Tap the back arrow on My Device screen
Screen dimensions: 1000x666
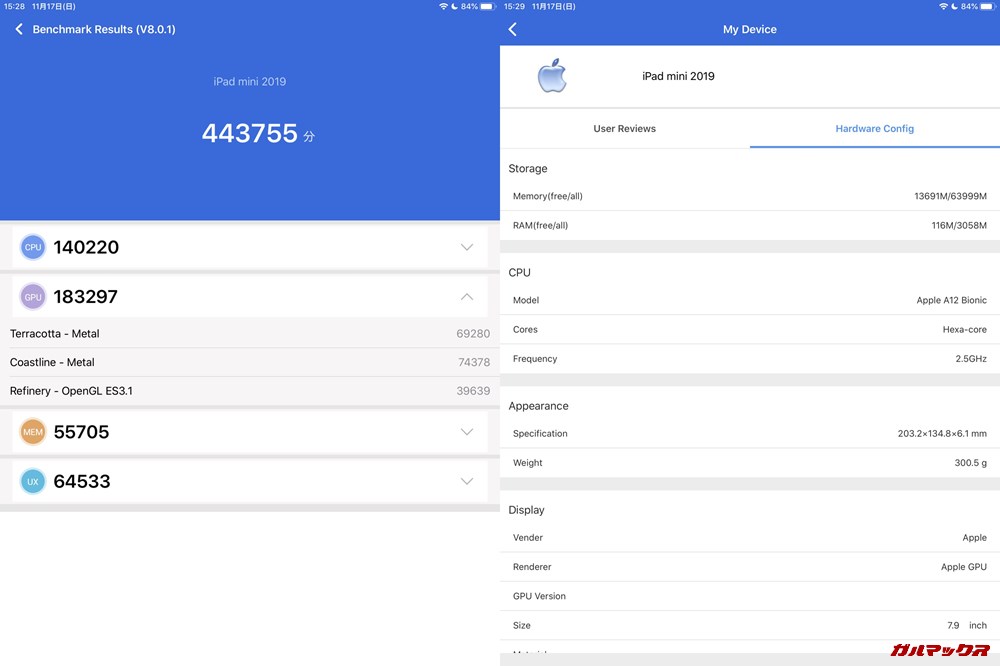(x=512, y=29)
